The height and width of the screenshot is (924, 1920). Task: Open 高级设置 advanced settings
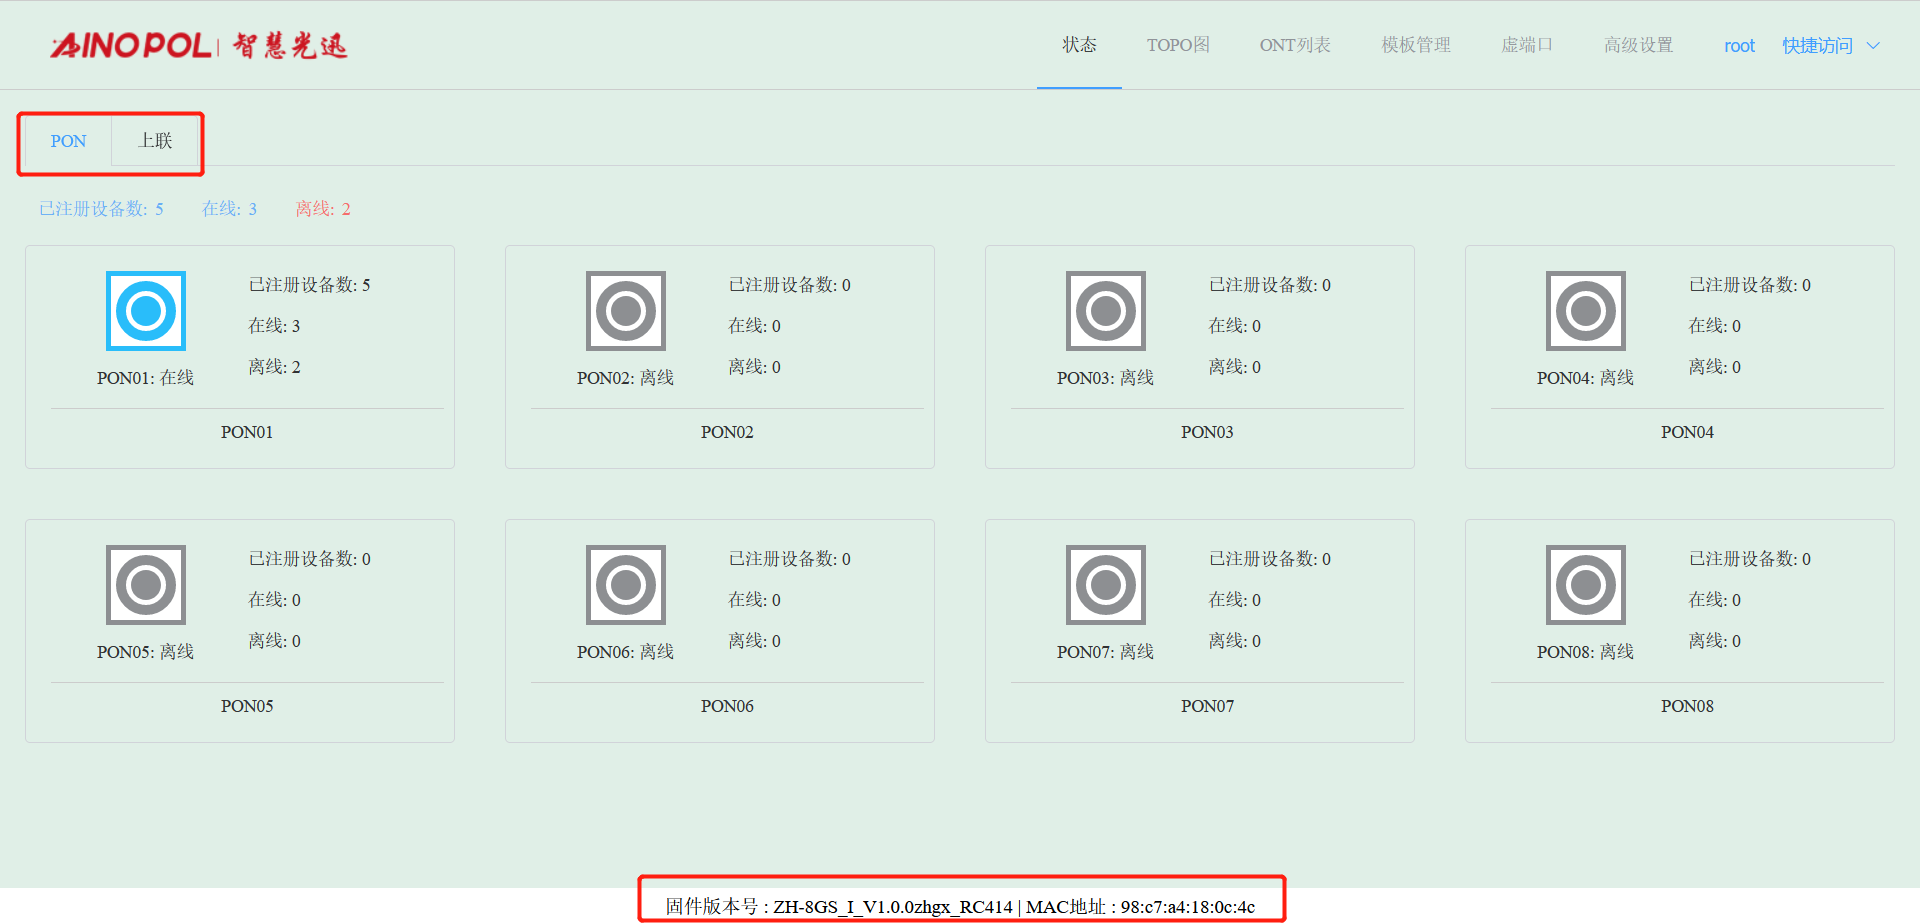tap(1638, 45)
